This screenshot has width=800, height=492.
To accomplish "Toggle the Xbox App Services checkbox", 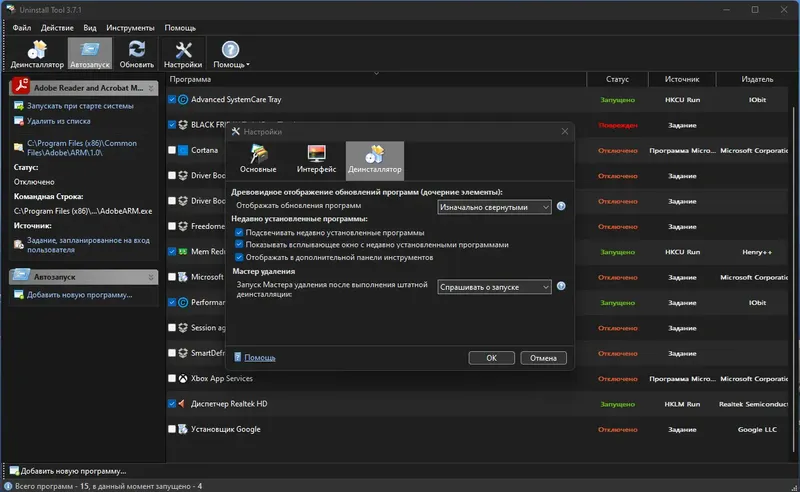I will 172,378.
